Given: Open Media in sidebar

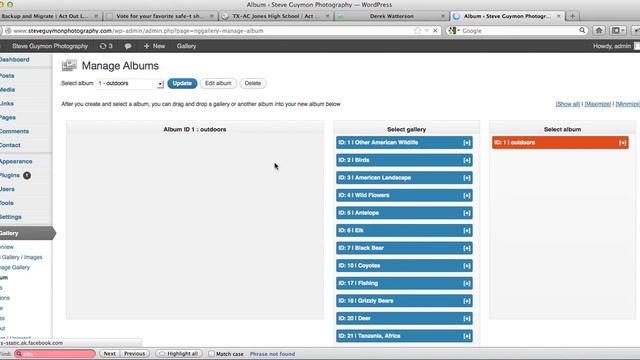Looking at the screenshot, I should tap(8, 89).
